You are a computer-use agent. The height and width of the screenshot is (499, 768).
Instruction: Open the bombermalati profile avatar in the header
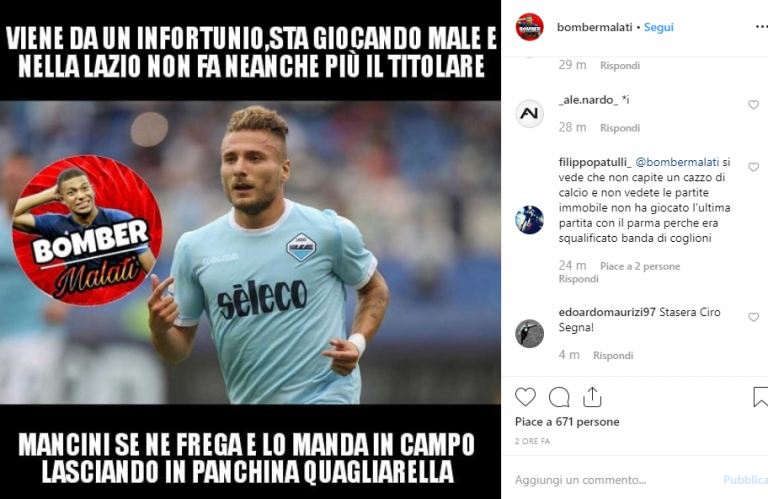[529, 27]
